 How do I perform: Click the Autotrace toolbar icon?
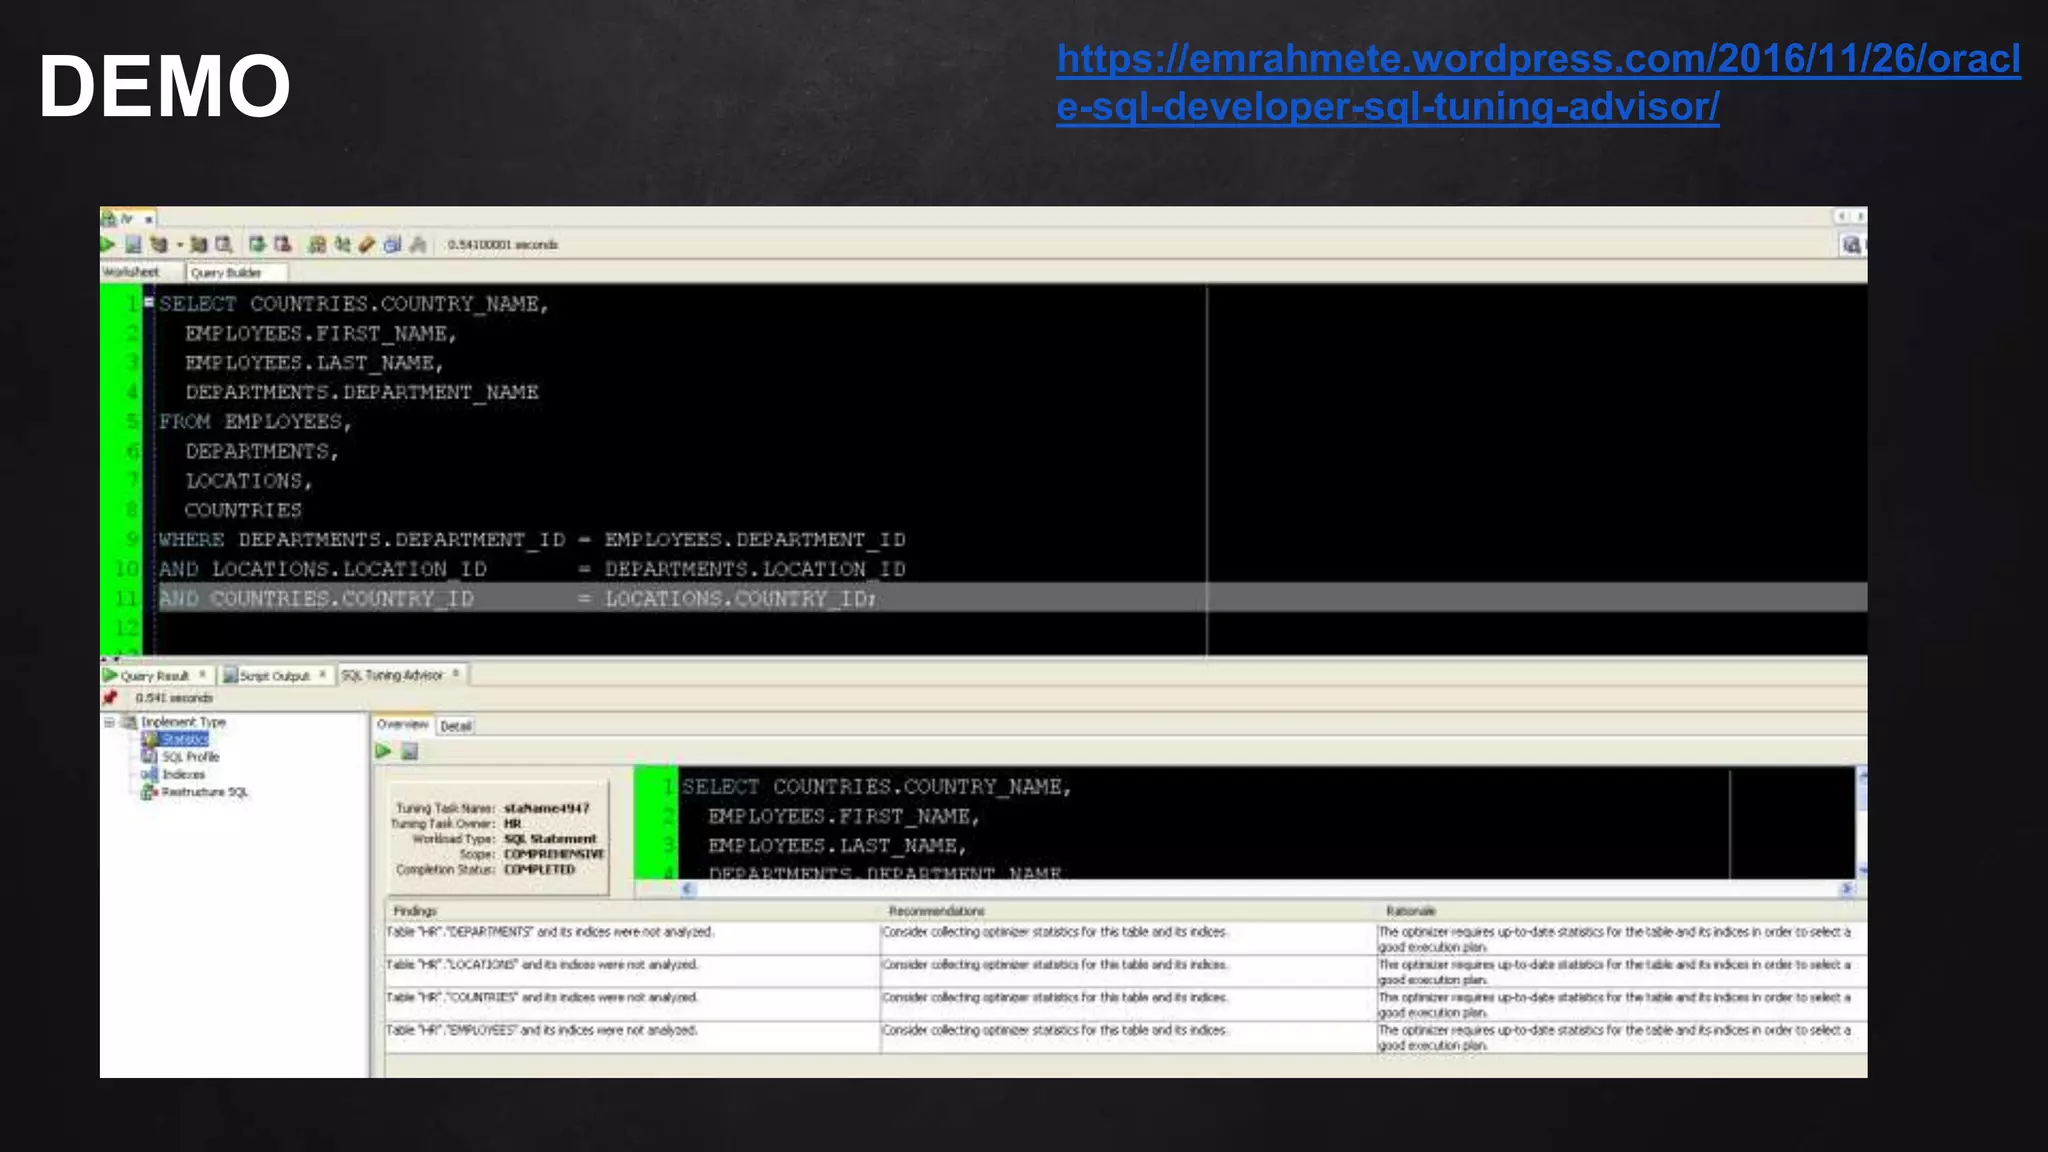point(198,244)
